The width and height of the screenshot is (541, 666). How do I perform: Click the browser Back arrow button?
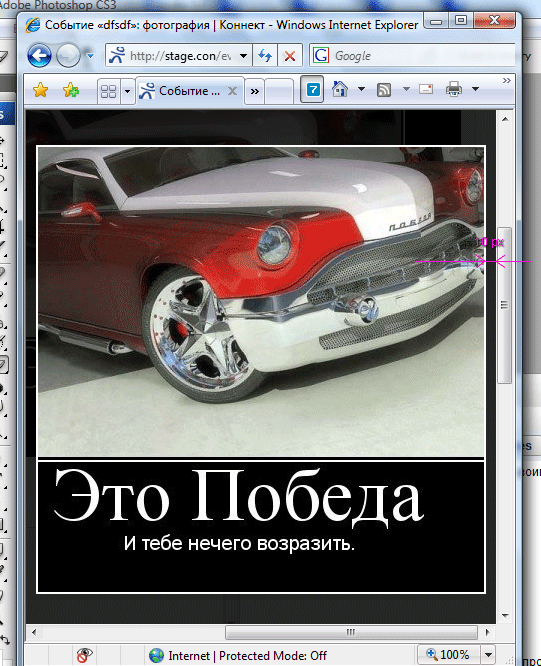click(x=39, y=55)
